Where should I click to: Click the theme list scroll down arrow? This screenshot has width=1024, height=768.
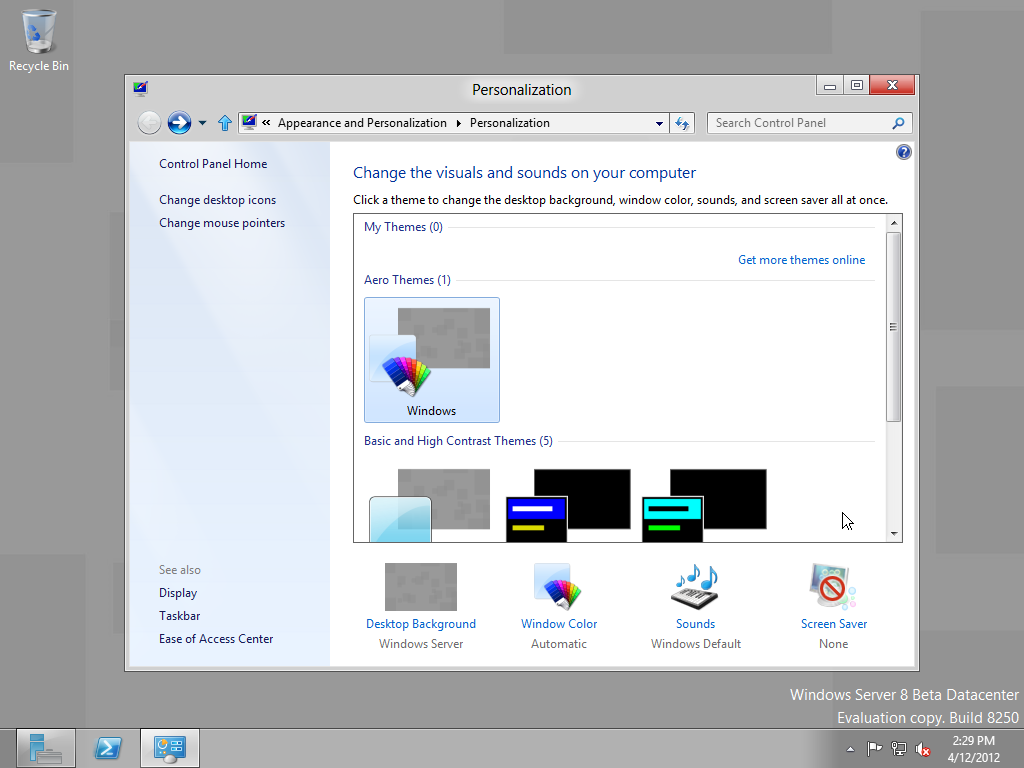pyautogui.click(x=894, y=534)
